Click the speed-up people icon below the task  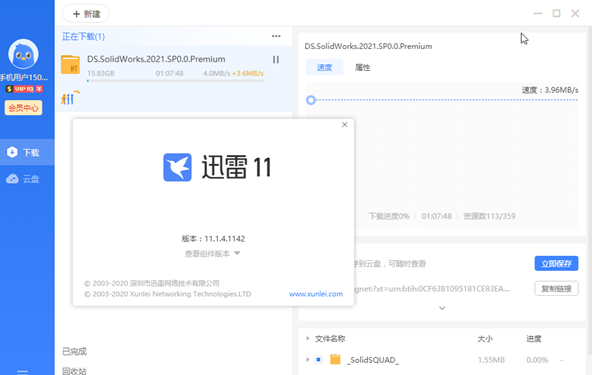(70, 97)
